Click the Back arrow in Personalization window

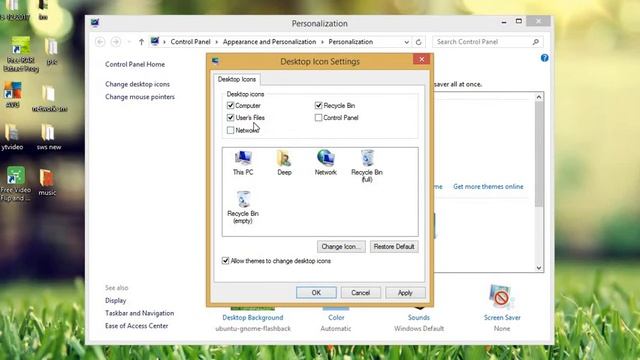click(x=100, y=42)
